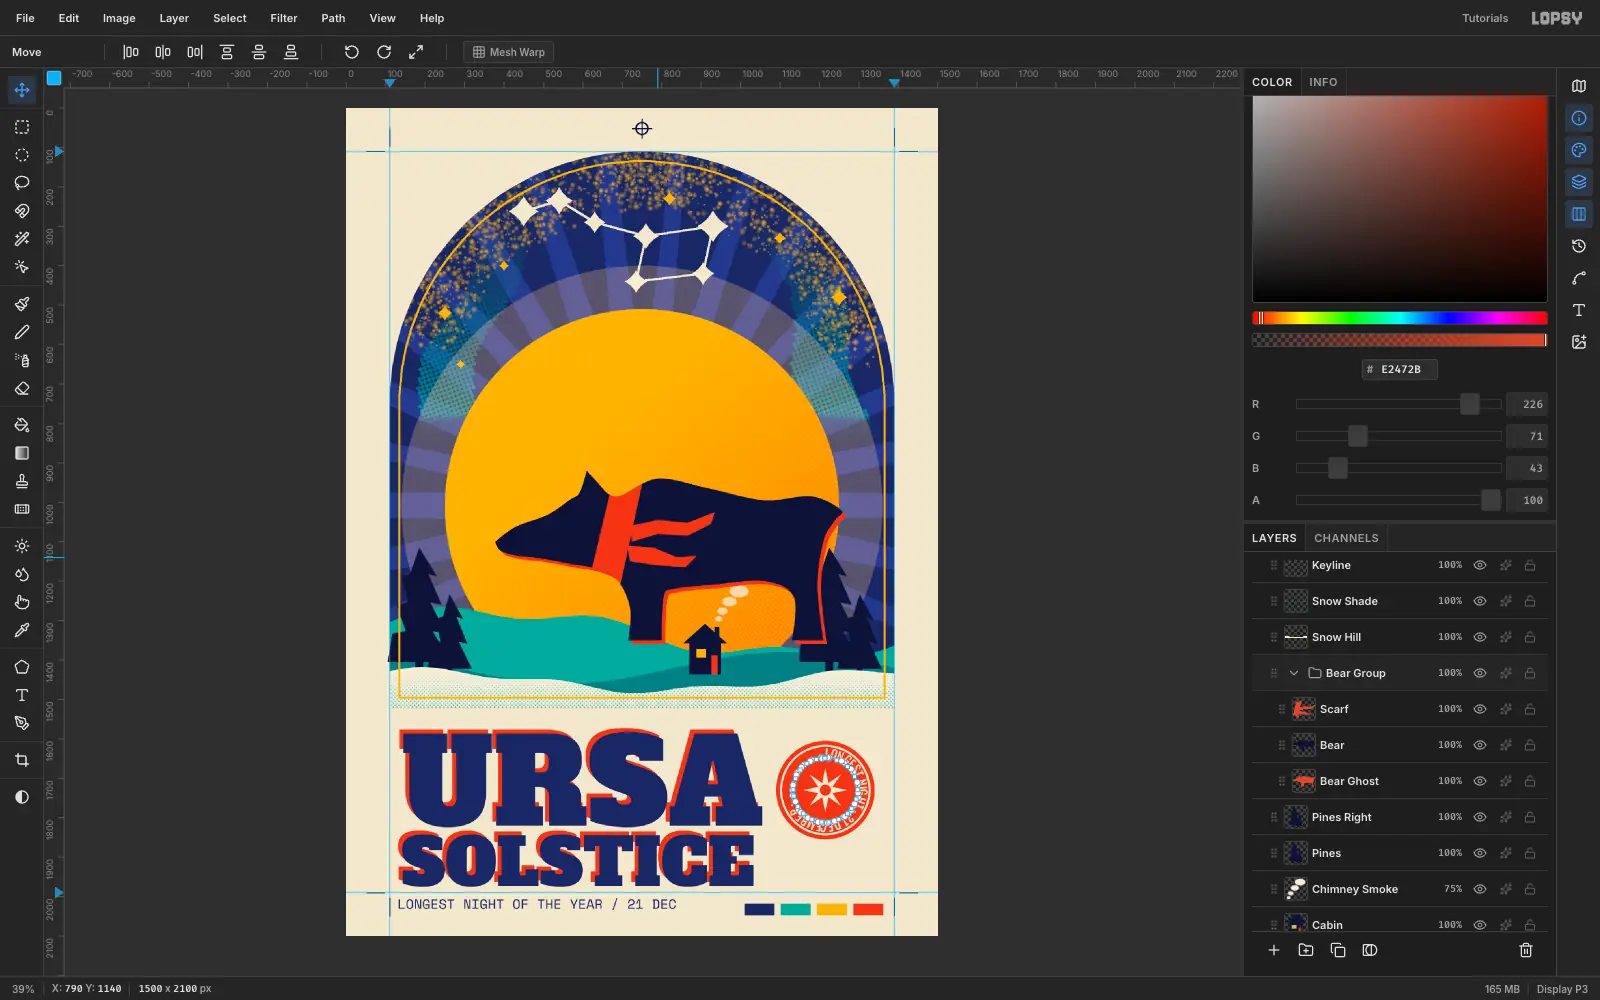The width and height of the screenshot is (1600, 1000).
Task: Delete layer with the trash icon
Action: (x=1526, y=950)
